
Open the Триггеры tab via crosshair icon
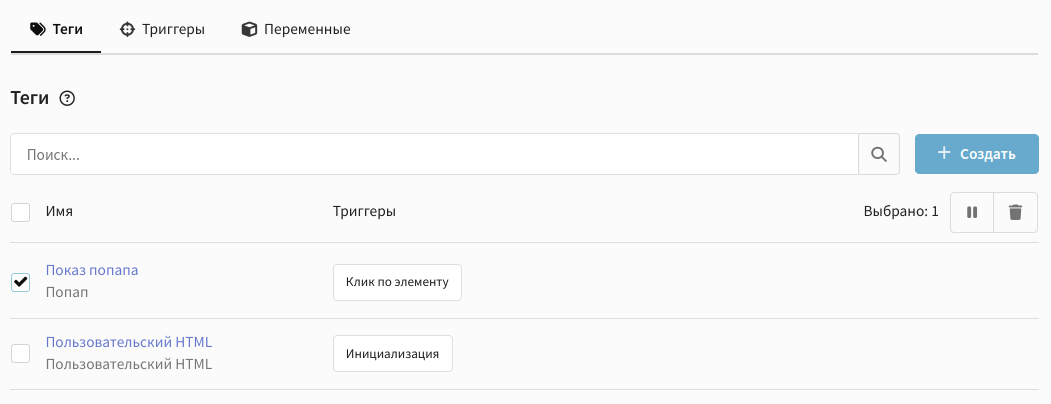click(x=127, y=29)
